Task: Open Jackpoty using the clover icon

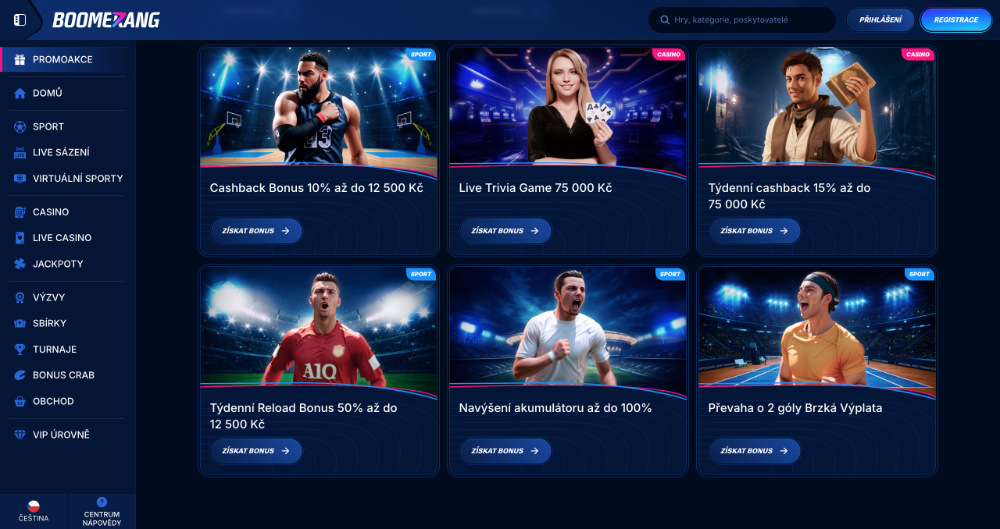Action: [x=20, y=264]
